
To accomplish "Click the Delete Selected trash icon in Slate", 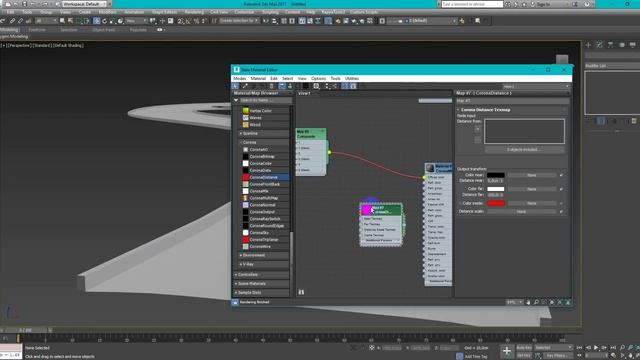I will 271,86.
